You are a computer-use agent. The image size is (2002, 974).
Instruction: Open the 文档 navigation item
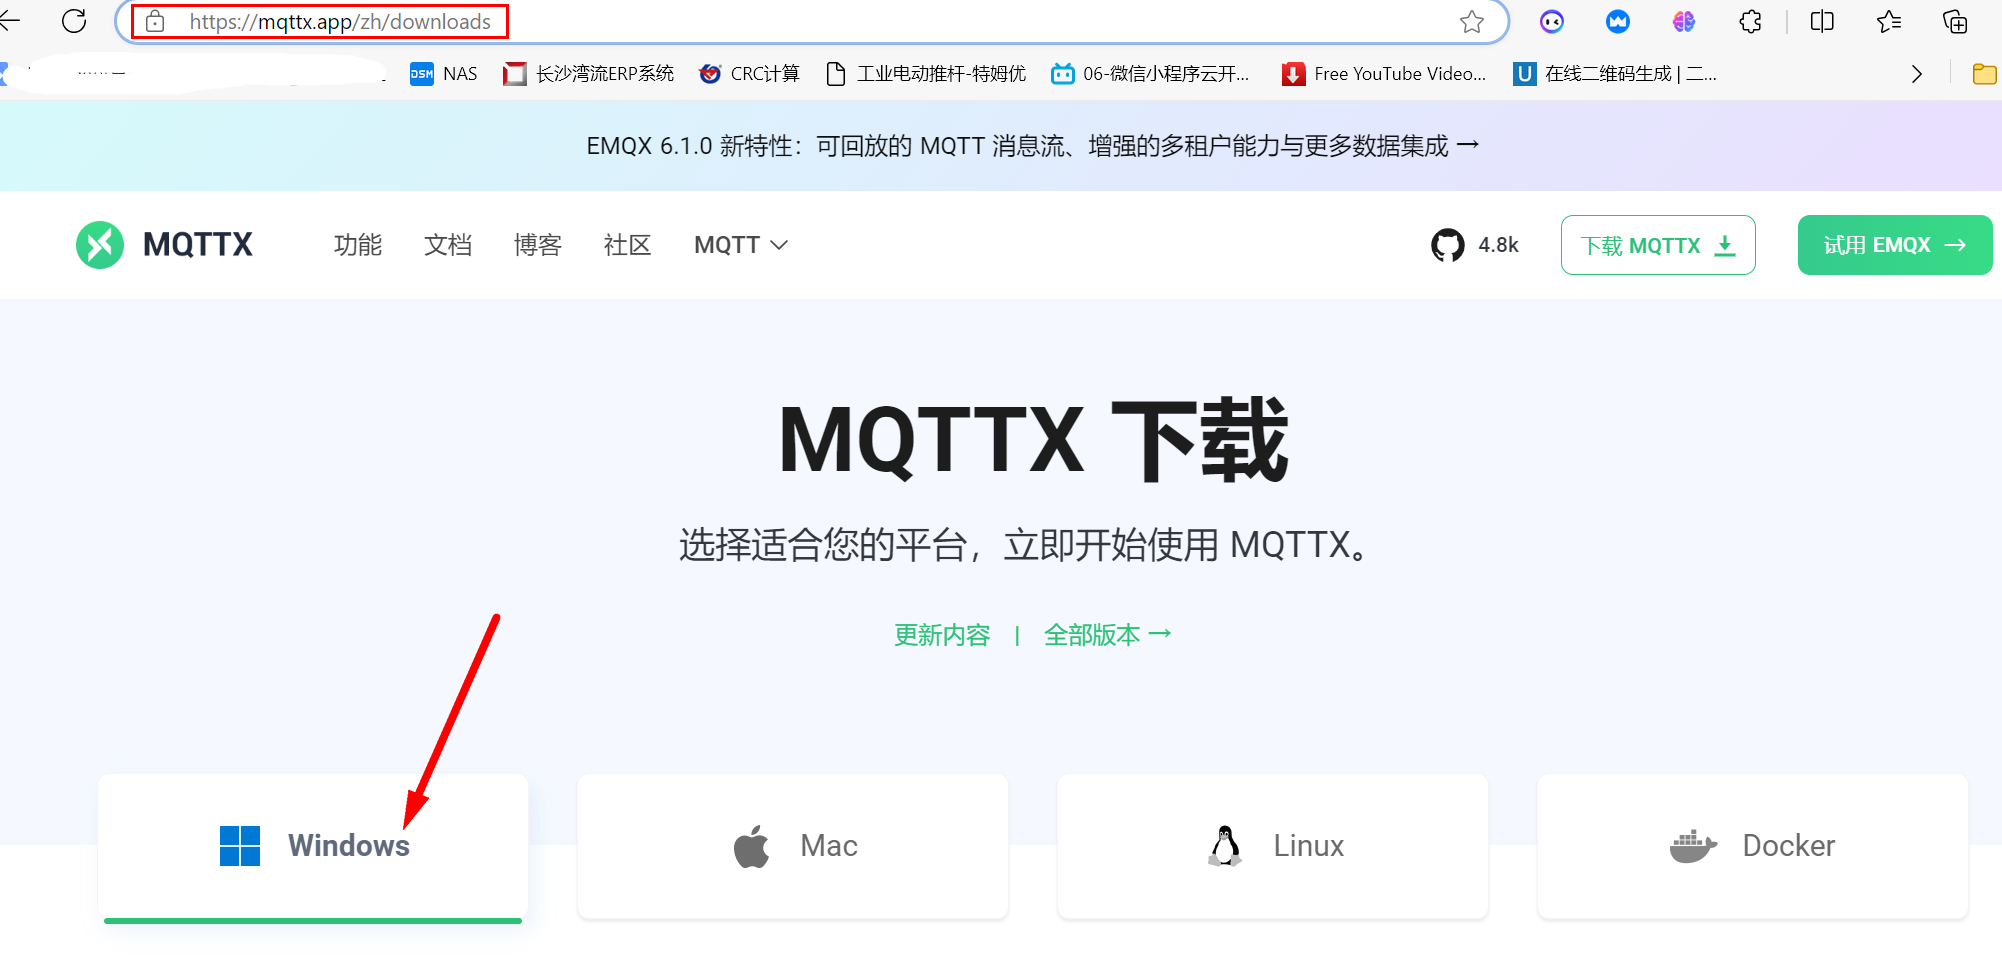point(448,245)
